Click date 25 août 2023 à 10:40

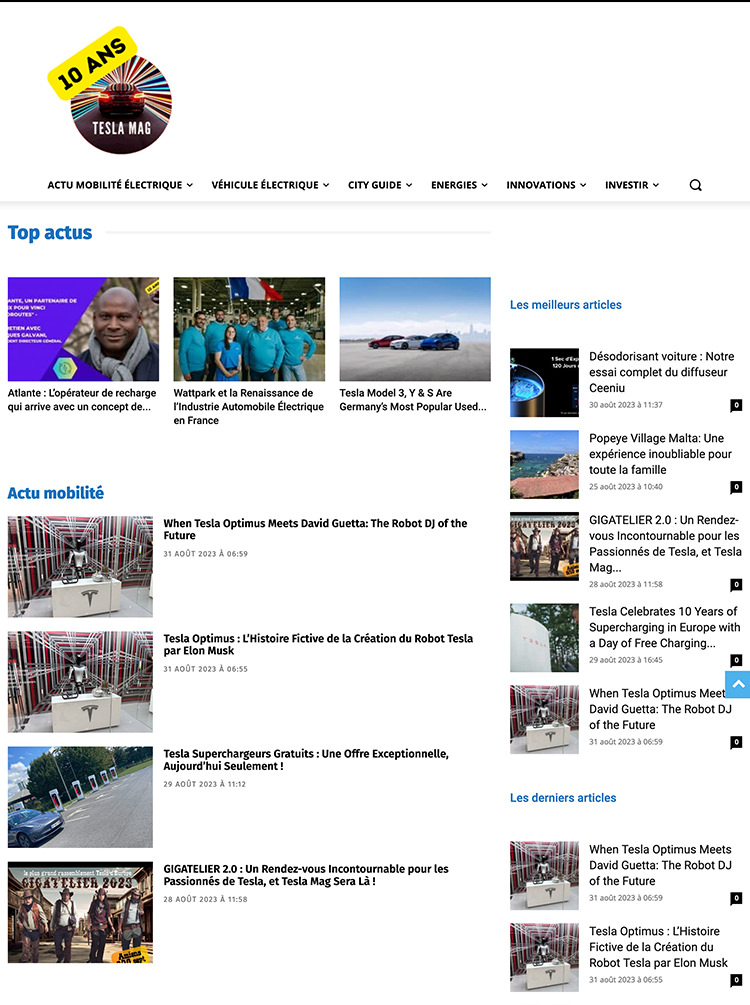(x=626, y=487)
